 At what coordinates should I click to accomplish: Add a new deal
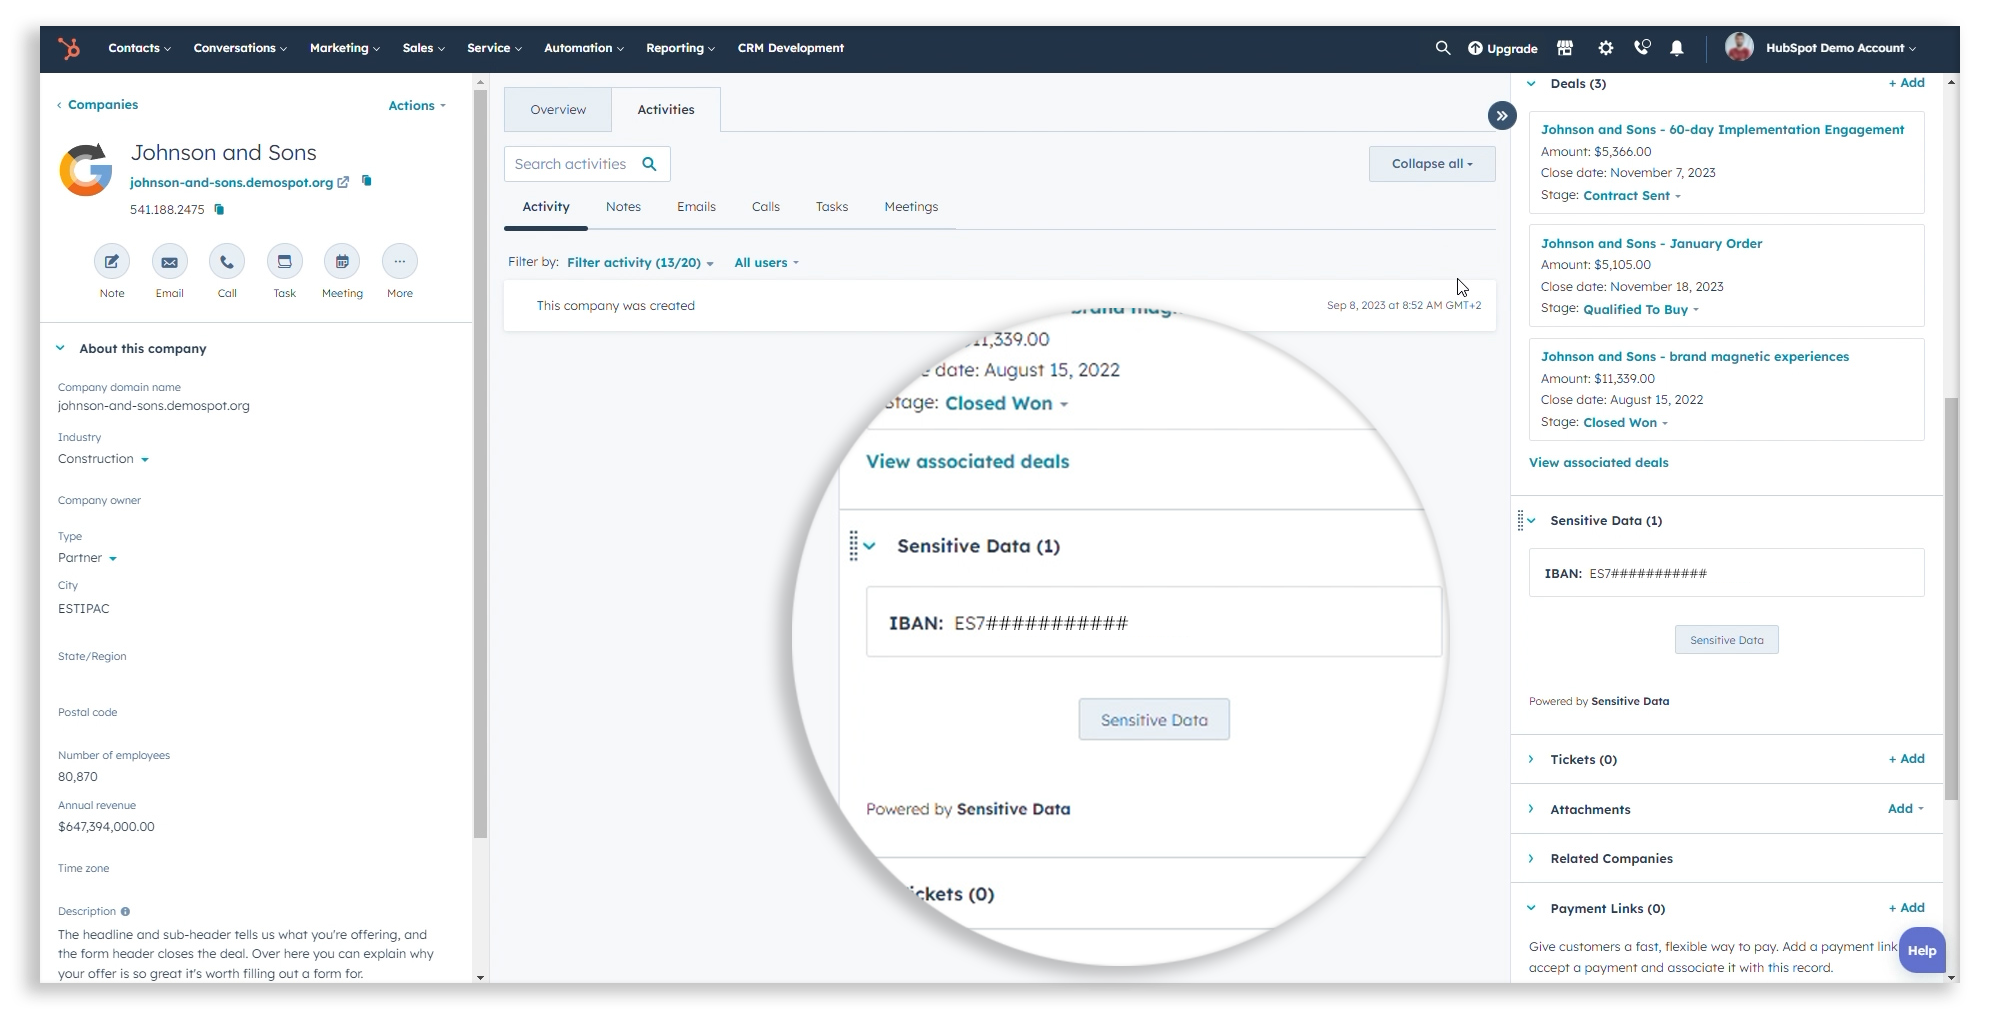[x=1906, y=83]
